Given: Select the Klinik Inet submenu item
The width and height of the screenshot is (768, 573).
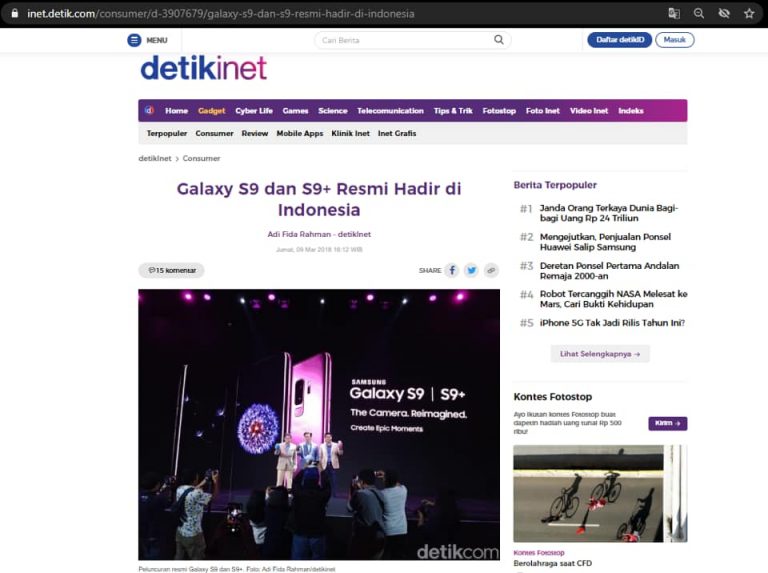Looking at the screenshot, I should [x=350, y=133].
